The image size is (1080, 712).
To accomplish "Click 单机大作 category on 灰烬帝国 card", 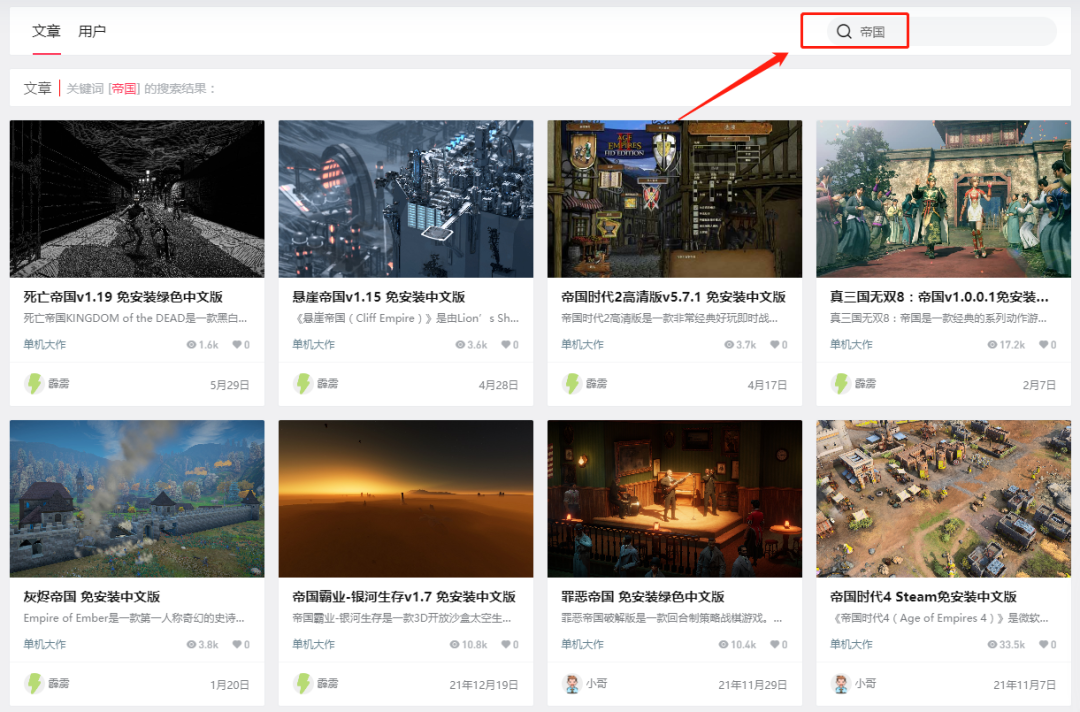I will click(45, 644).
